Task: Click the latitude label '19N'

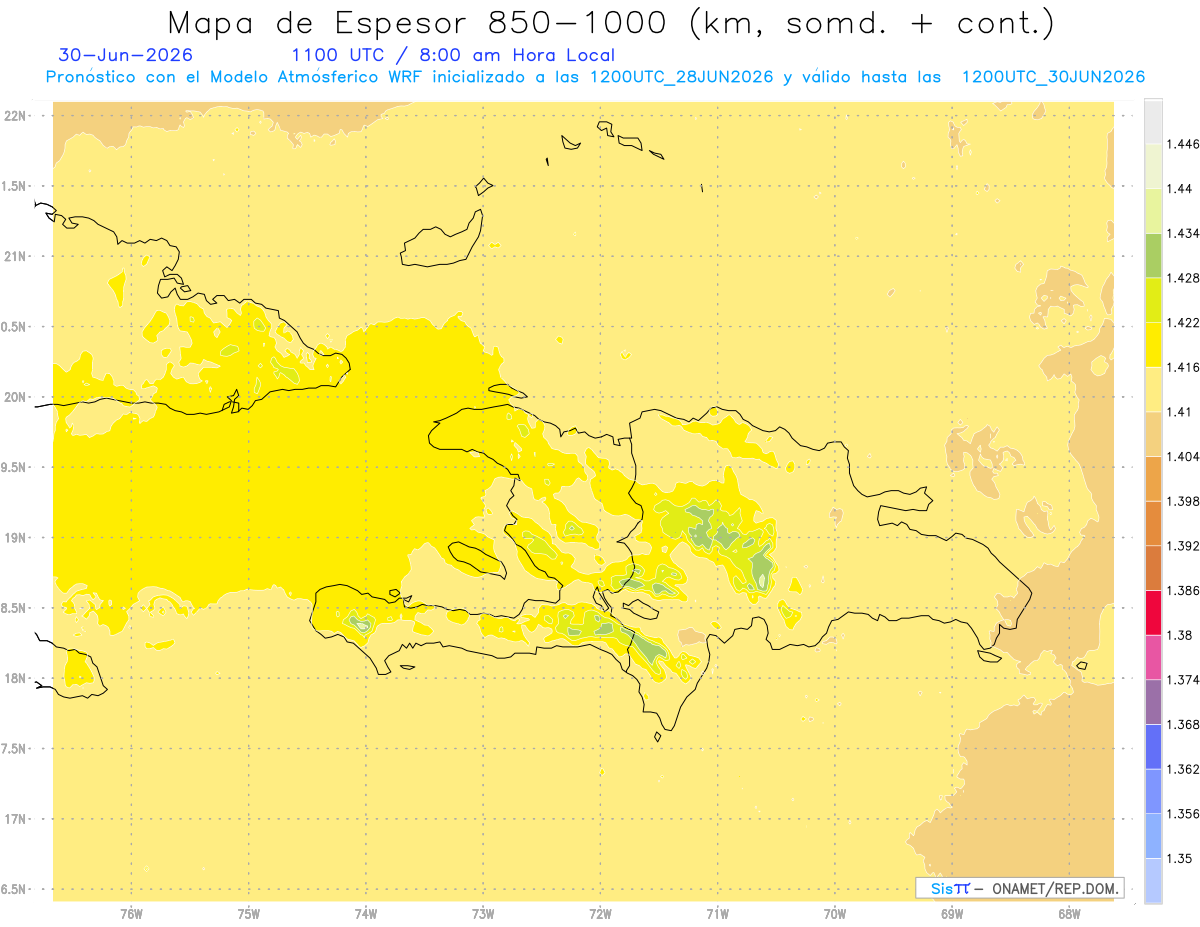Action: point(14,538)
